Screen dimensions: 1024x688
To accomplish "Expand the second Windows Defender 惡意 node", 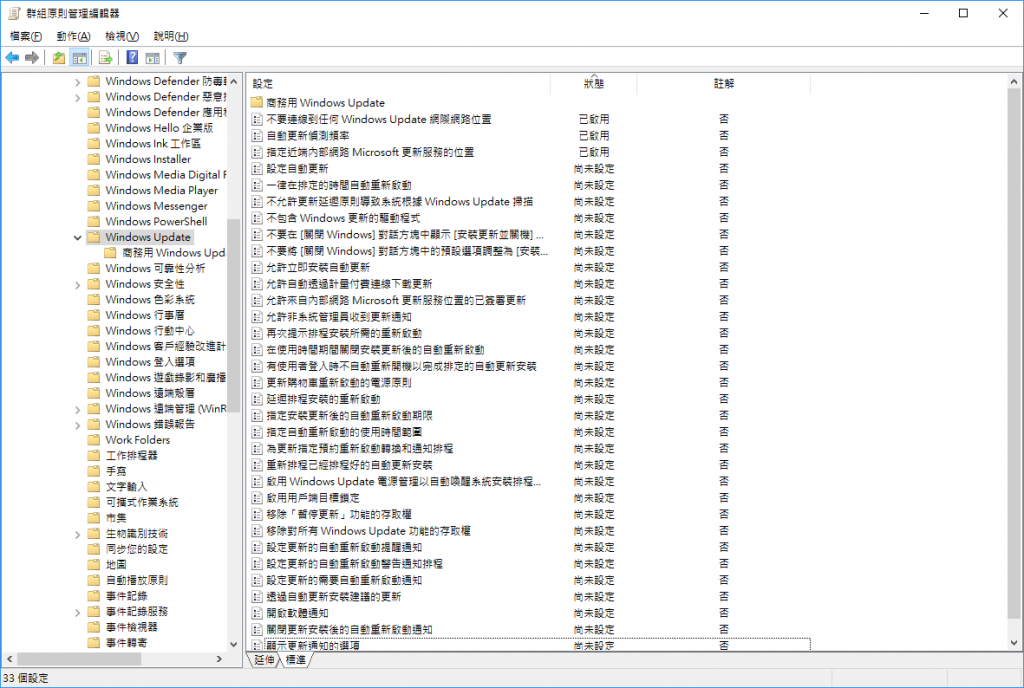I will tap(78, 97).
